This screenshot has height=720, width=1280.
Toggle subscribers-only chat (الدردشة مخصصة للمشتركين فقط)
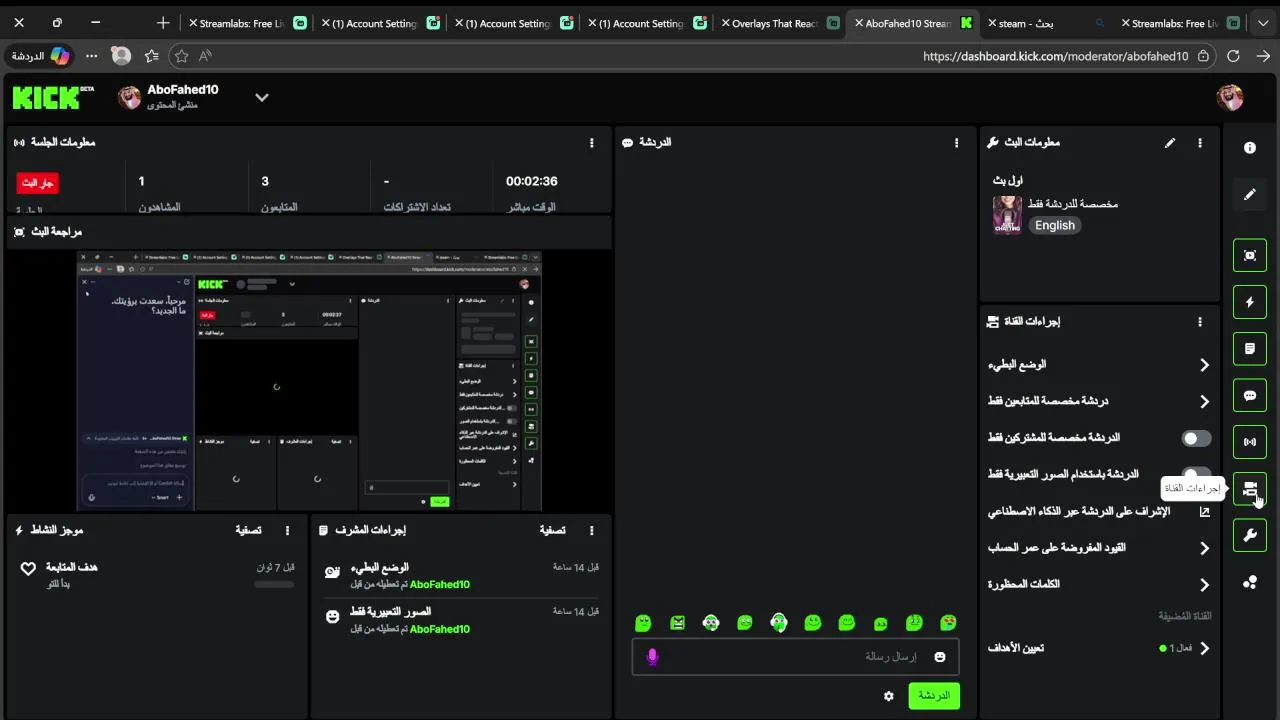[1196, 438]
